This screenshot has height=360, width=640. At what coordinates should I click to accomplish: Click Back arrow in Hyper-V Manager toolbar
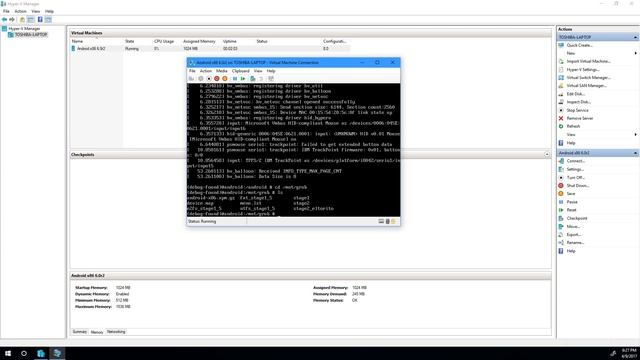click(4, 19)
